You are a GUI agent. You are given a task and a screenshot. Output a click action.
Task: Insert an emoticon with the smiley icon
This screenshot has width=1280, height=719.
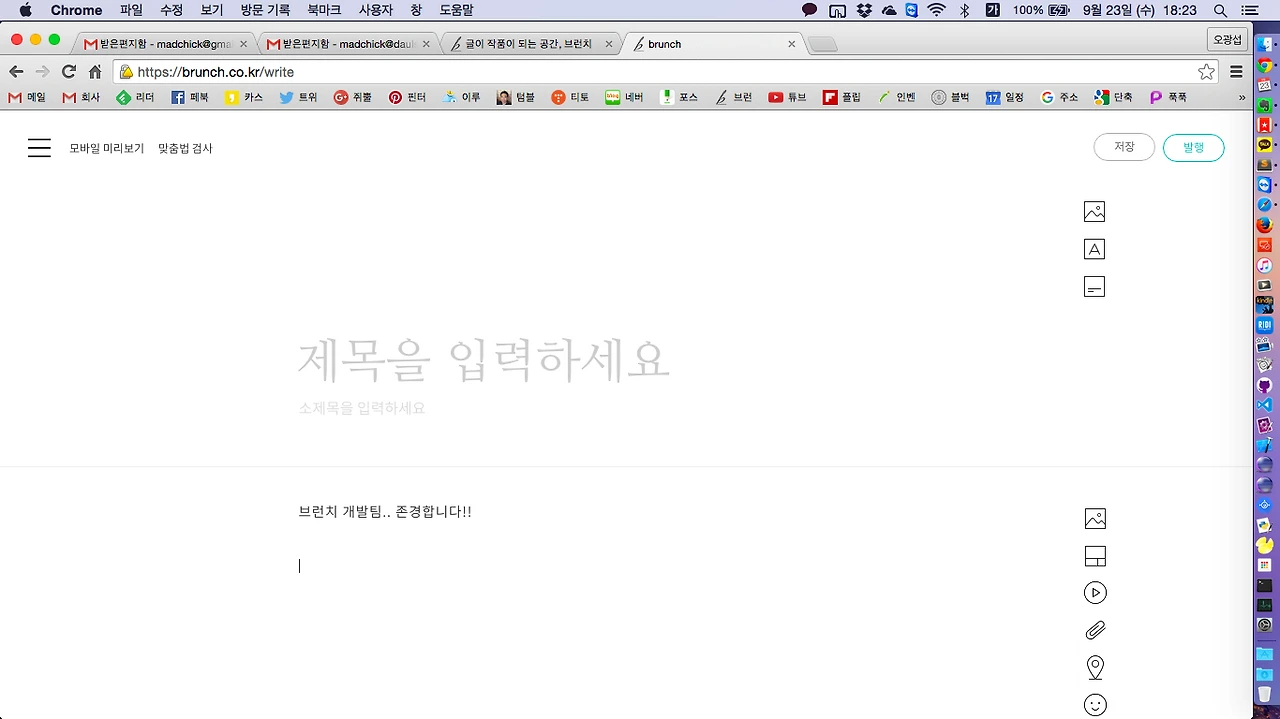tap(1094, 704)
